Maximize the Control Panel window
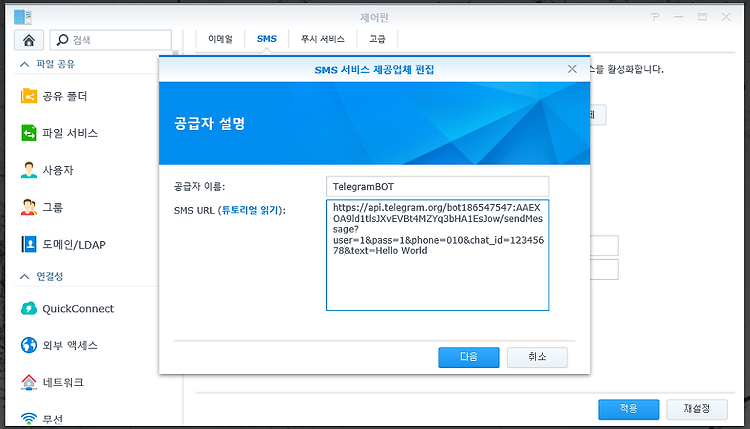The image size is (750, 429). pyautogui.click(x=702, y=17)
